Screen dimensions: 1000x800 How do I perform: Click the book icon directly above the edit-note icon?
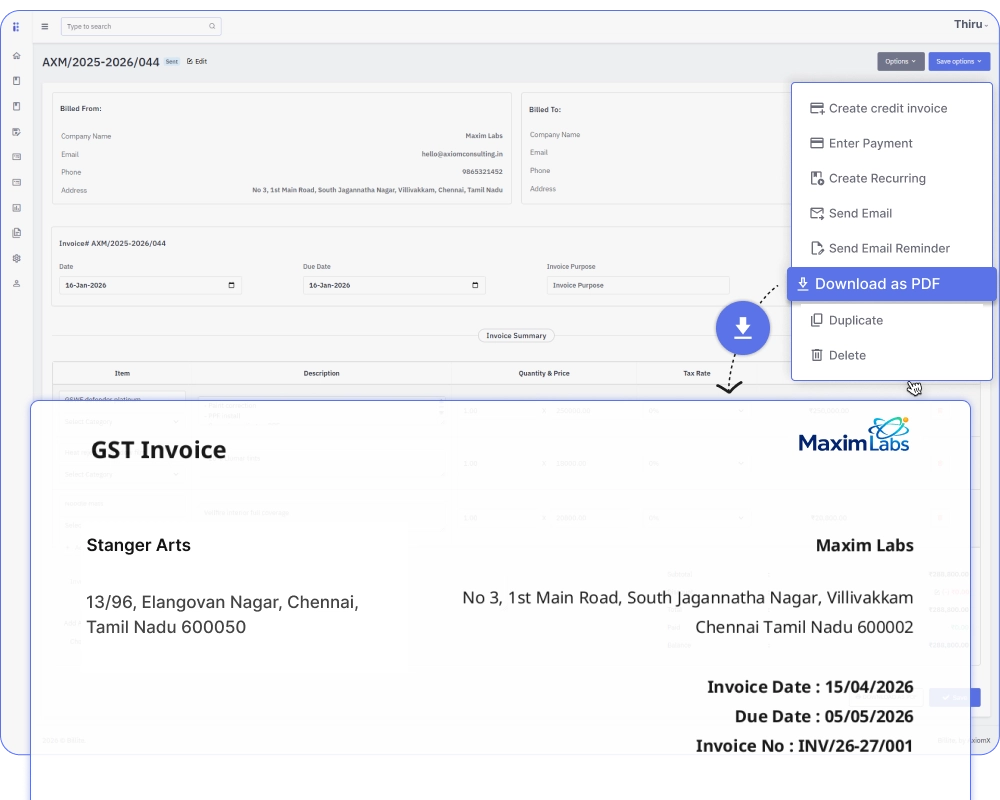[17, 107]
